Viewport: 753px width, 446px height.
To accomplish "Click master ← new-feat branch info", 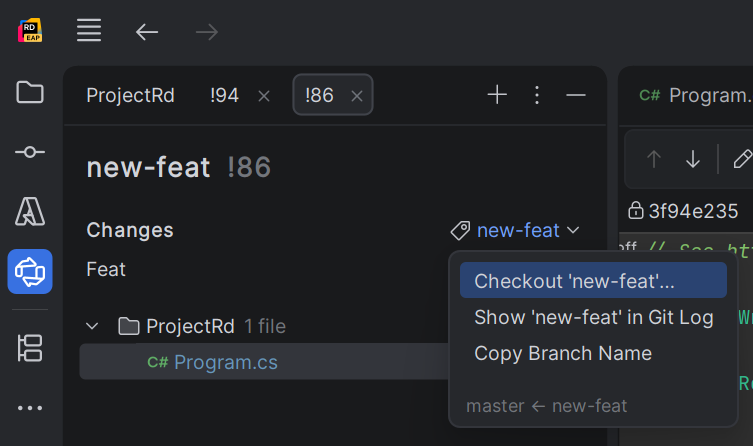I will [x=547, y=406].
